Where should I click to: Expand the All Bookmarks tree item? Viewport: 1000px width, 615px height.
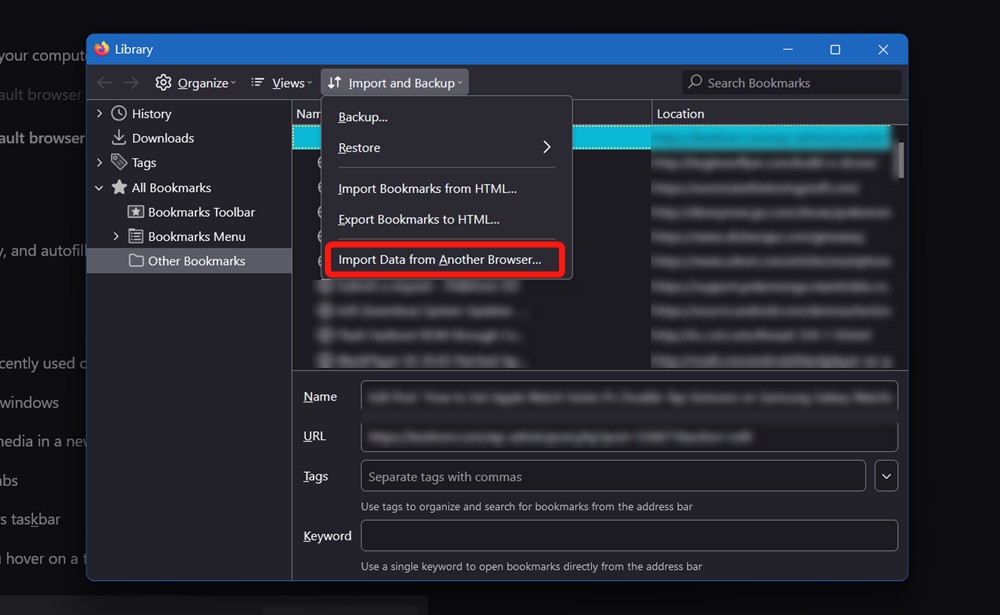click(98, 187)
